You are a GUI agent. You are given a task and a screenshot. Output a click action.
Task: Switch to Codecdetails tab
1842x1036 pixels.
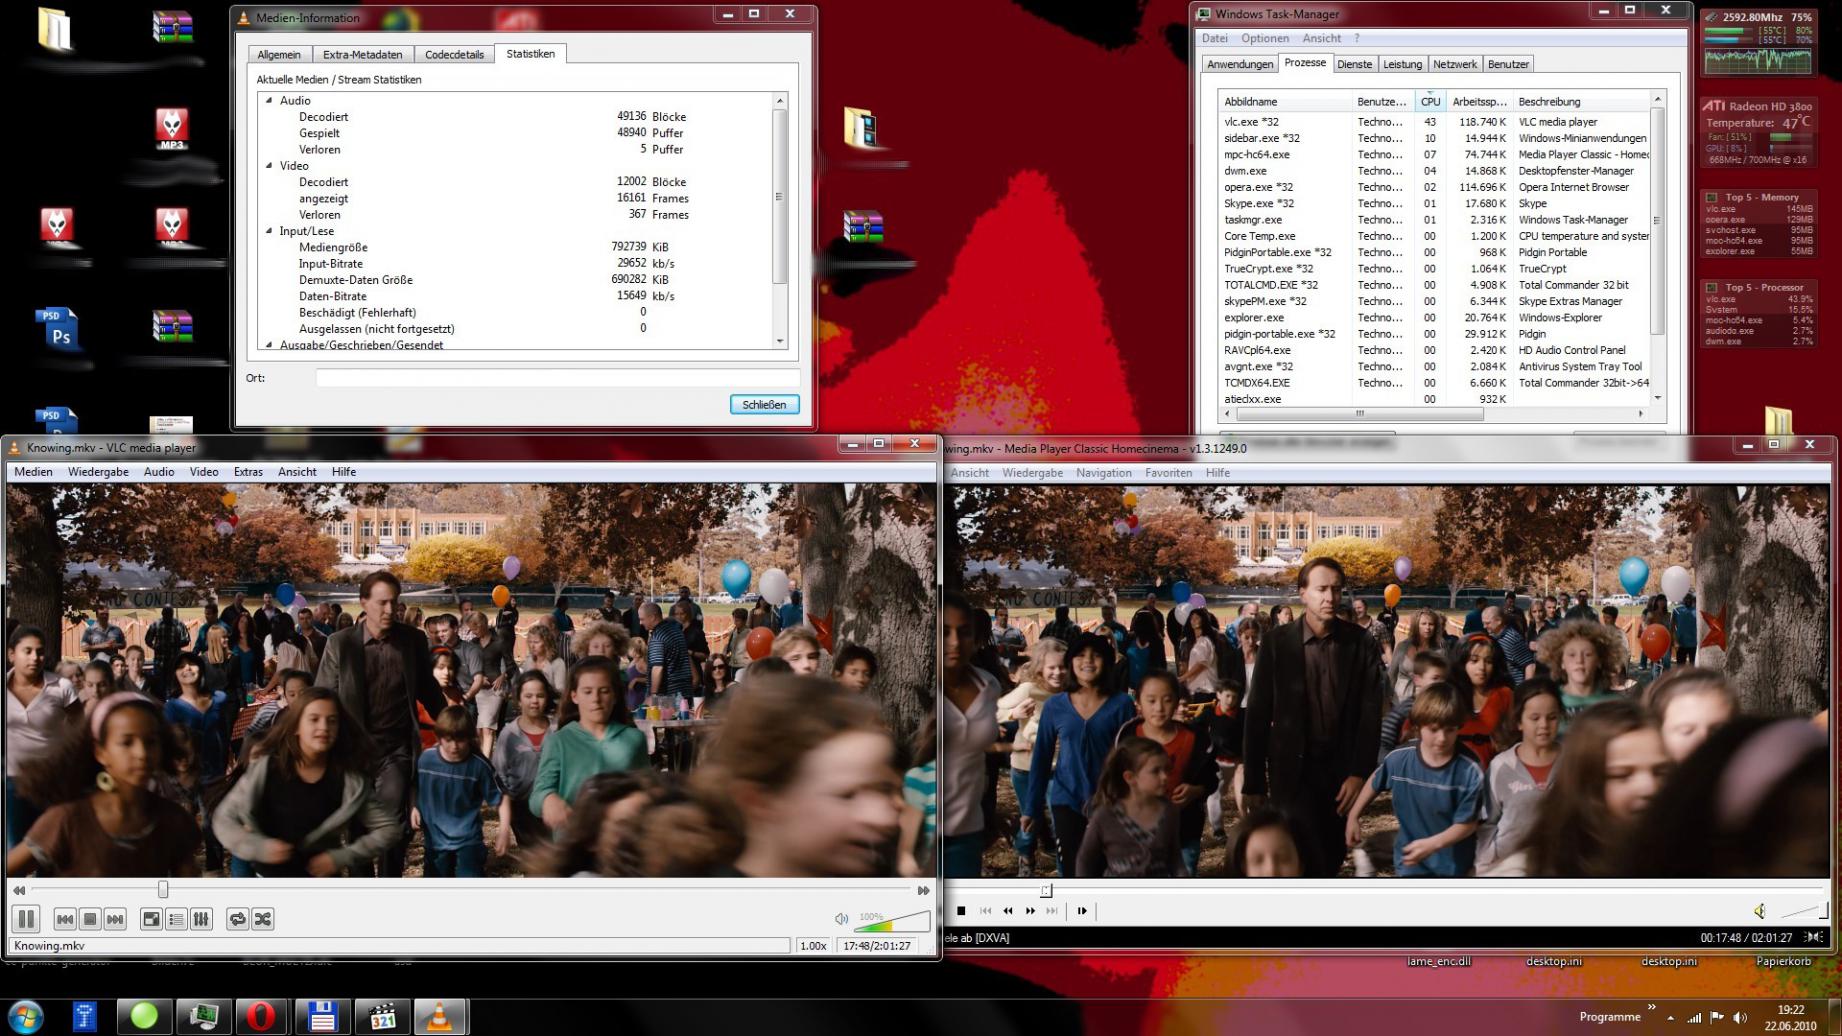[454, 55]
